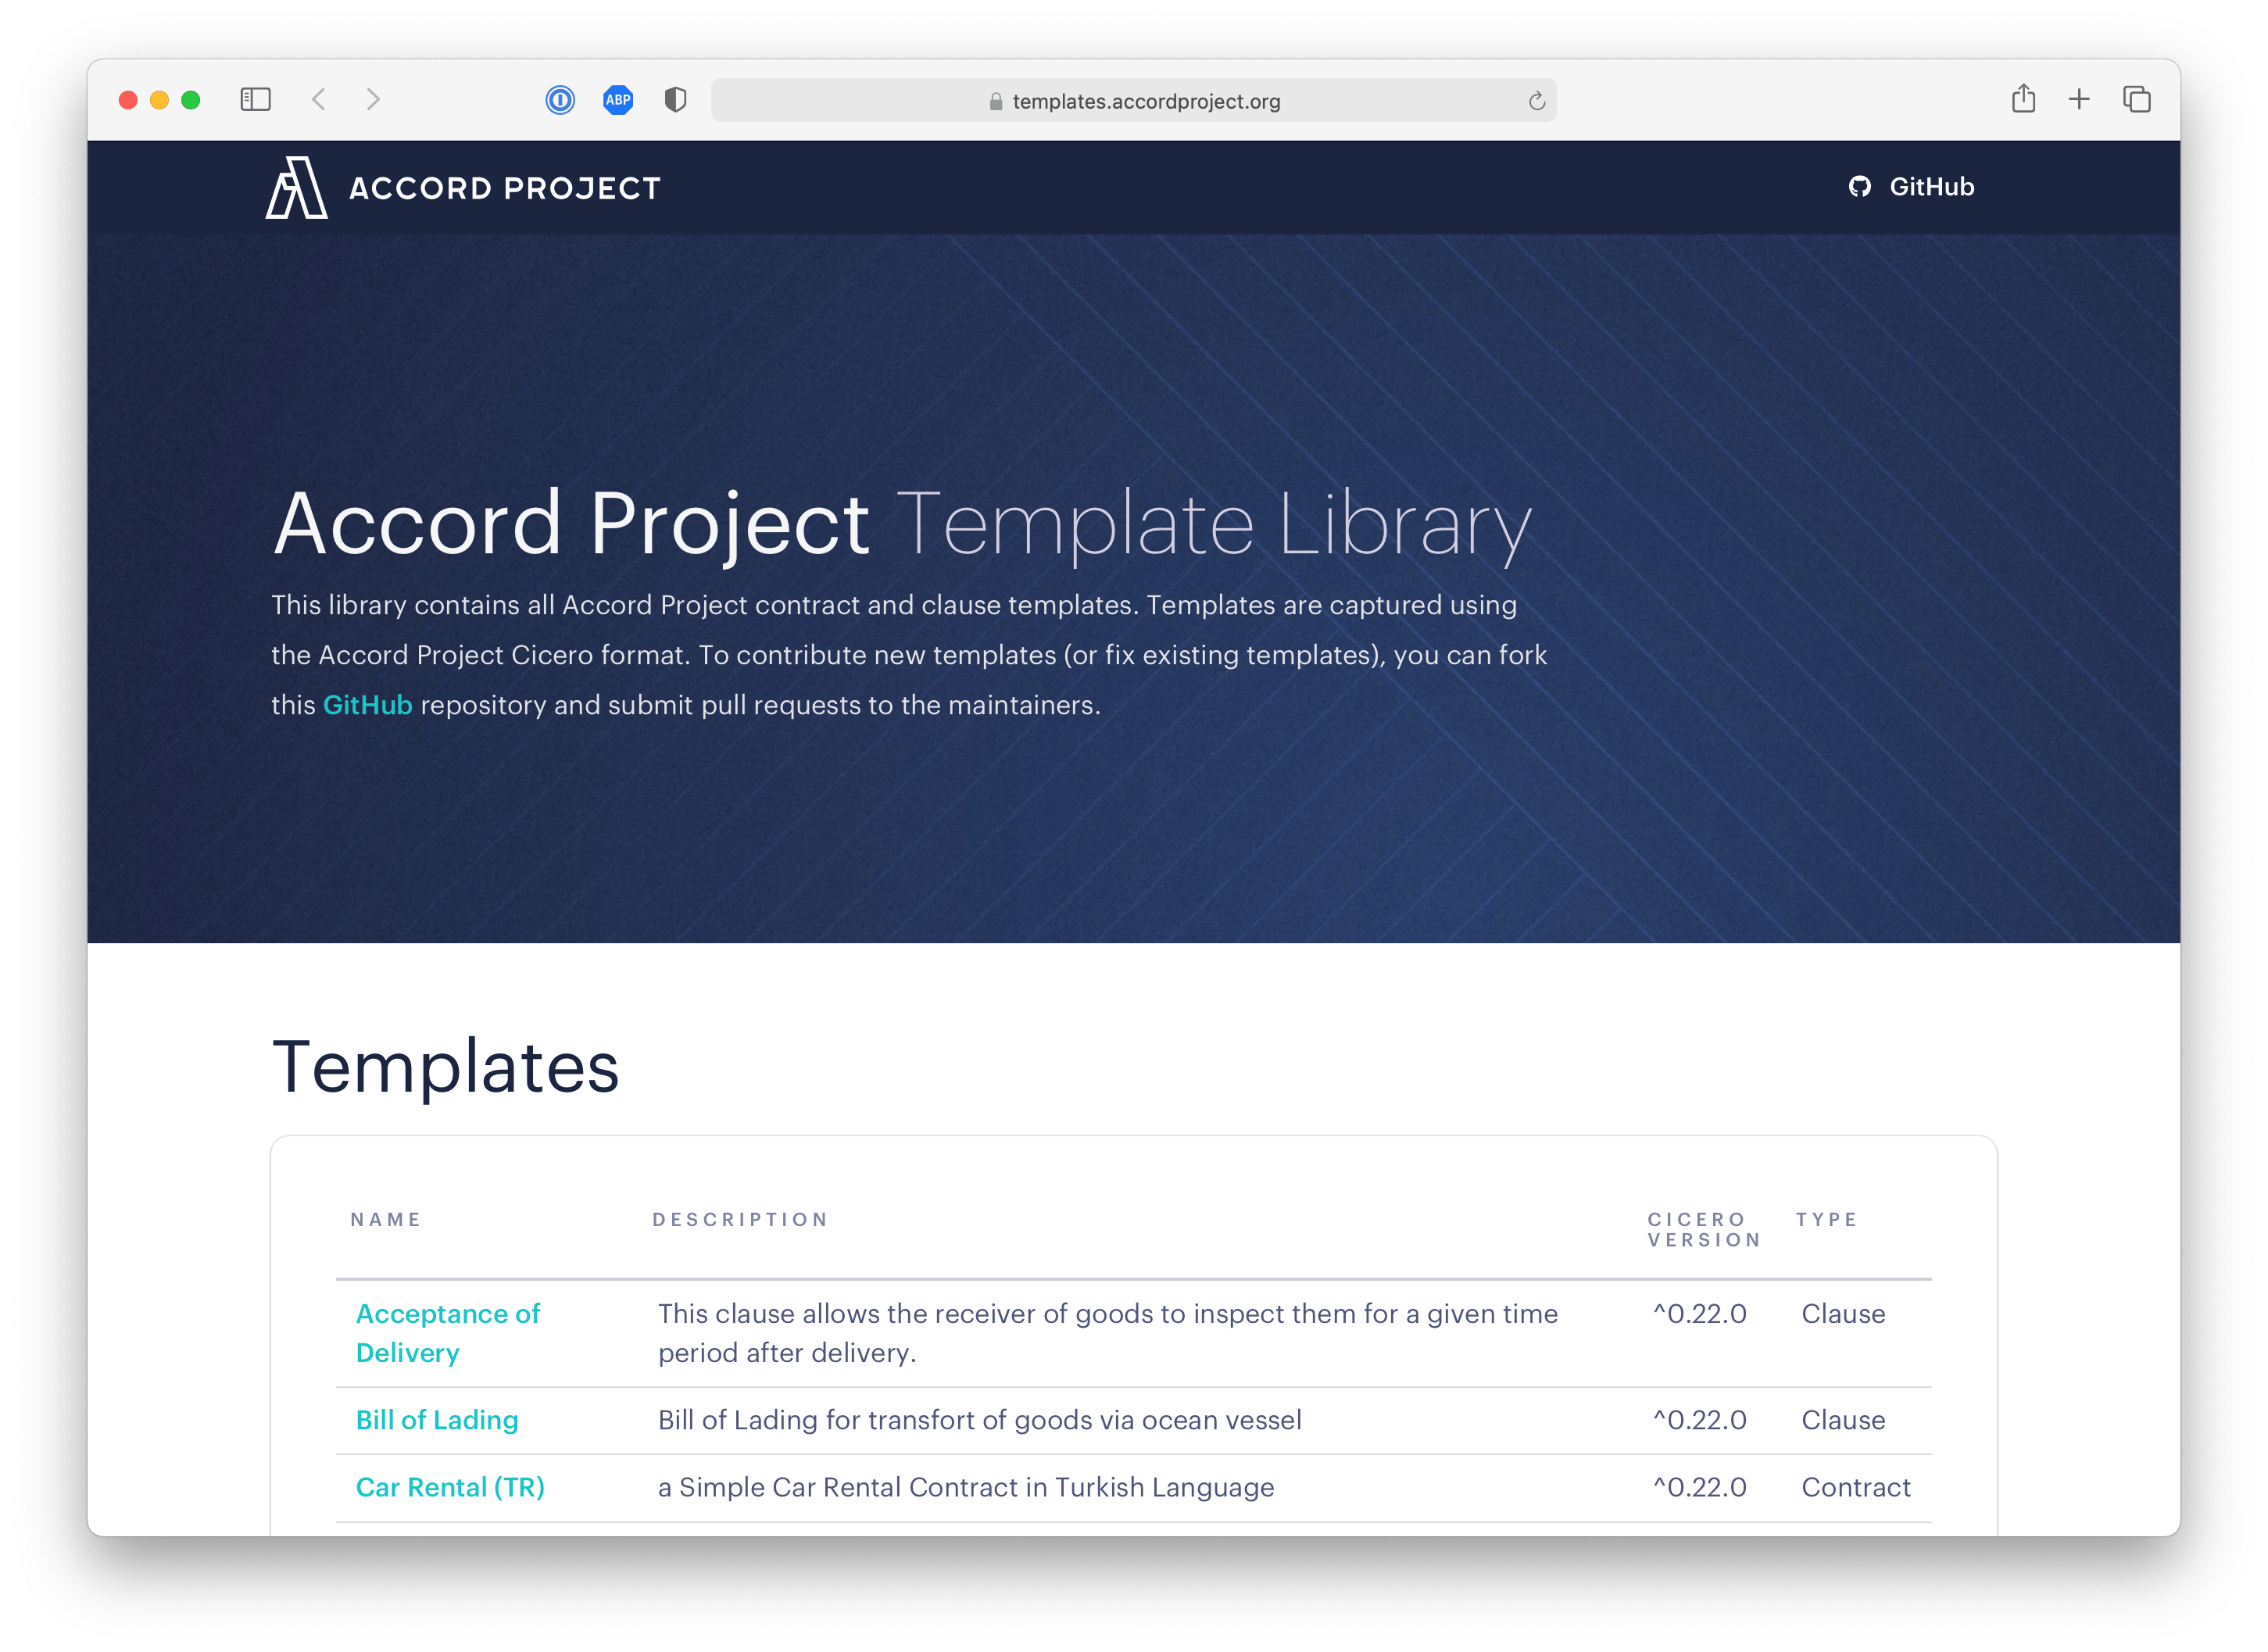
Task: Show the privacy report shield icon
Action: click(x=676, y=100)
